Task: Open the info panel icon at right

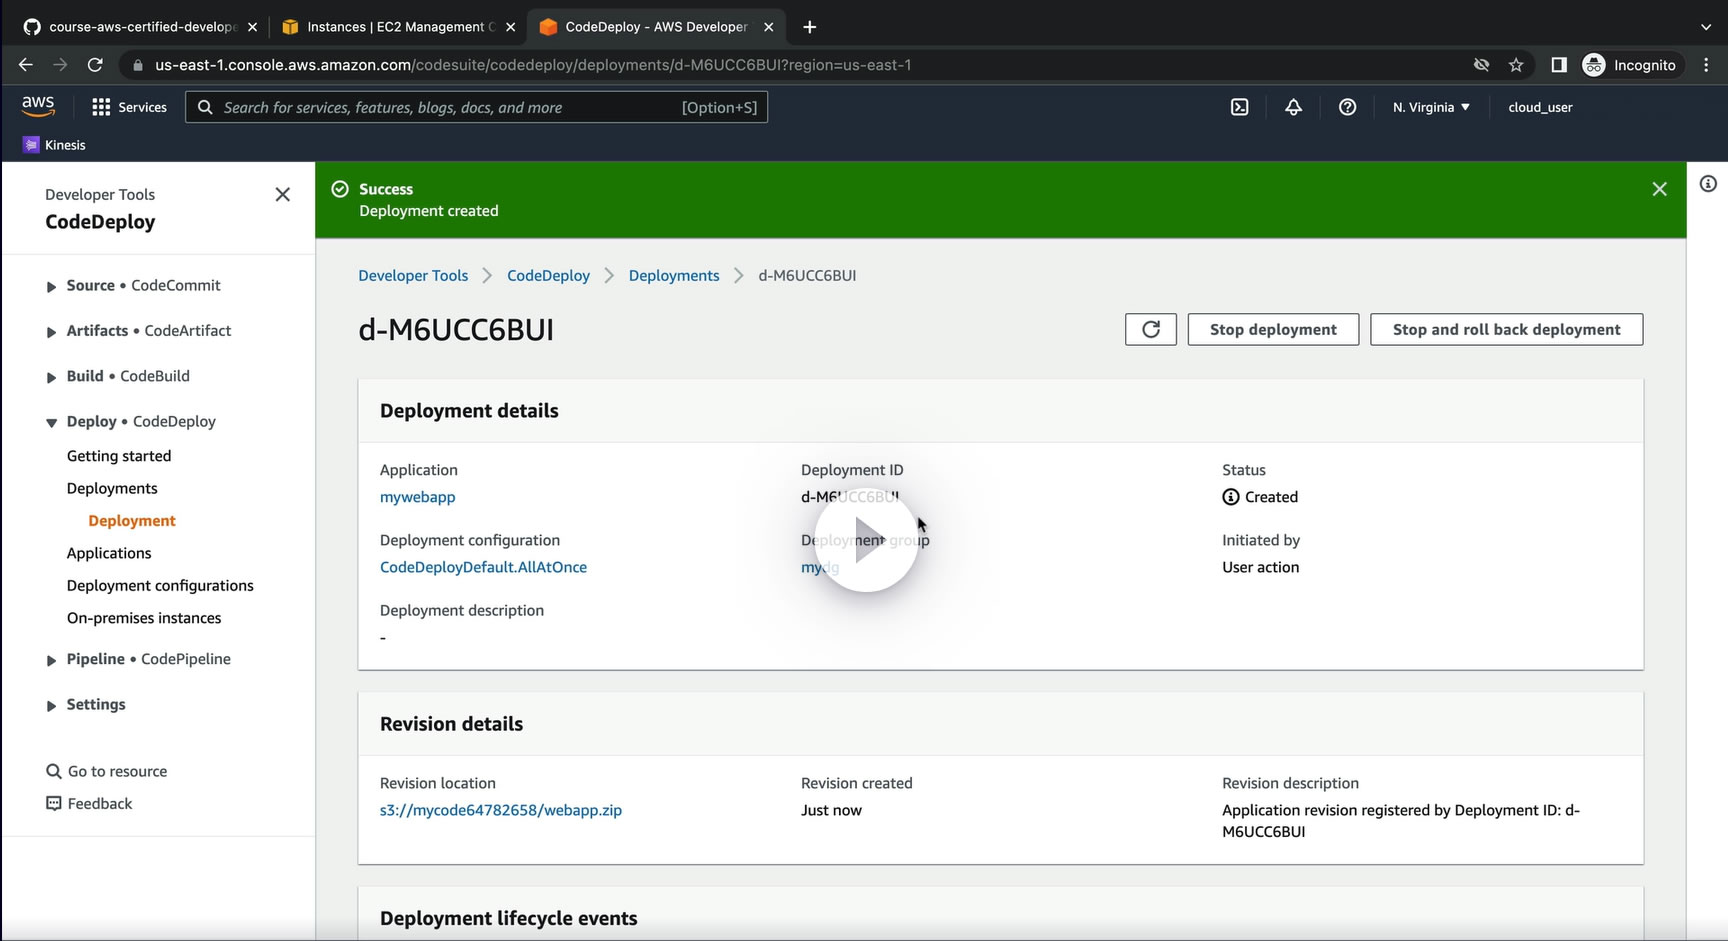Action: tap(1708, 184)
